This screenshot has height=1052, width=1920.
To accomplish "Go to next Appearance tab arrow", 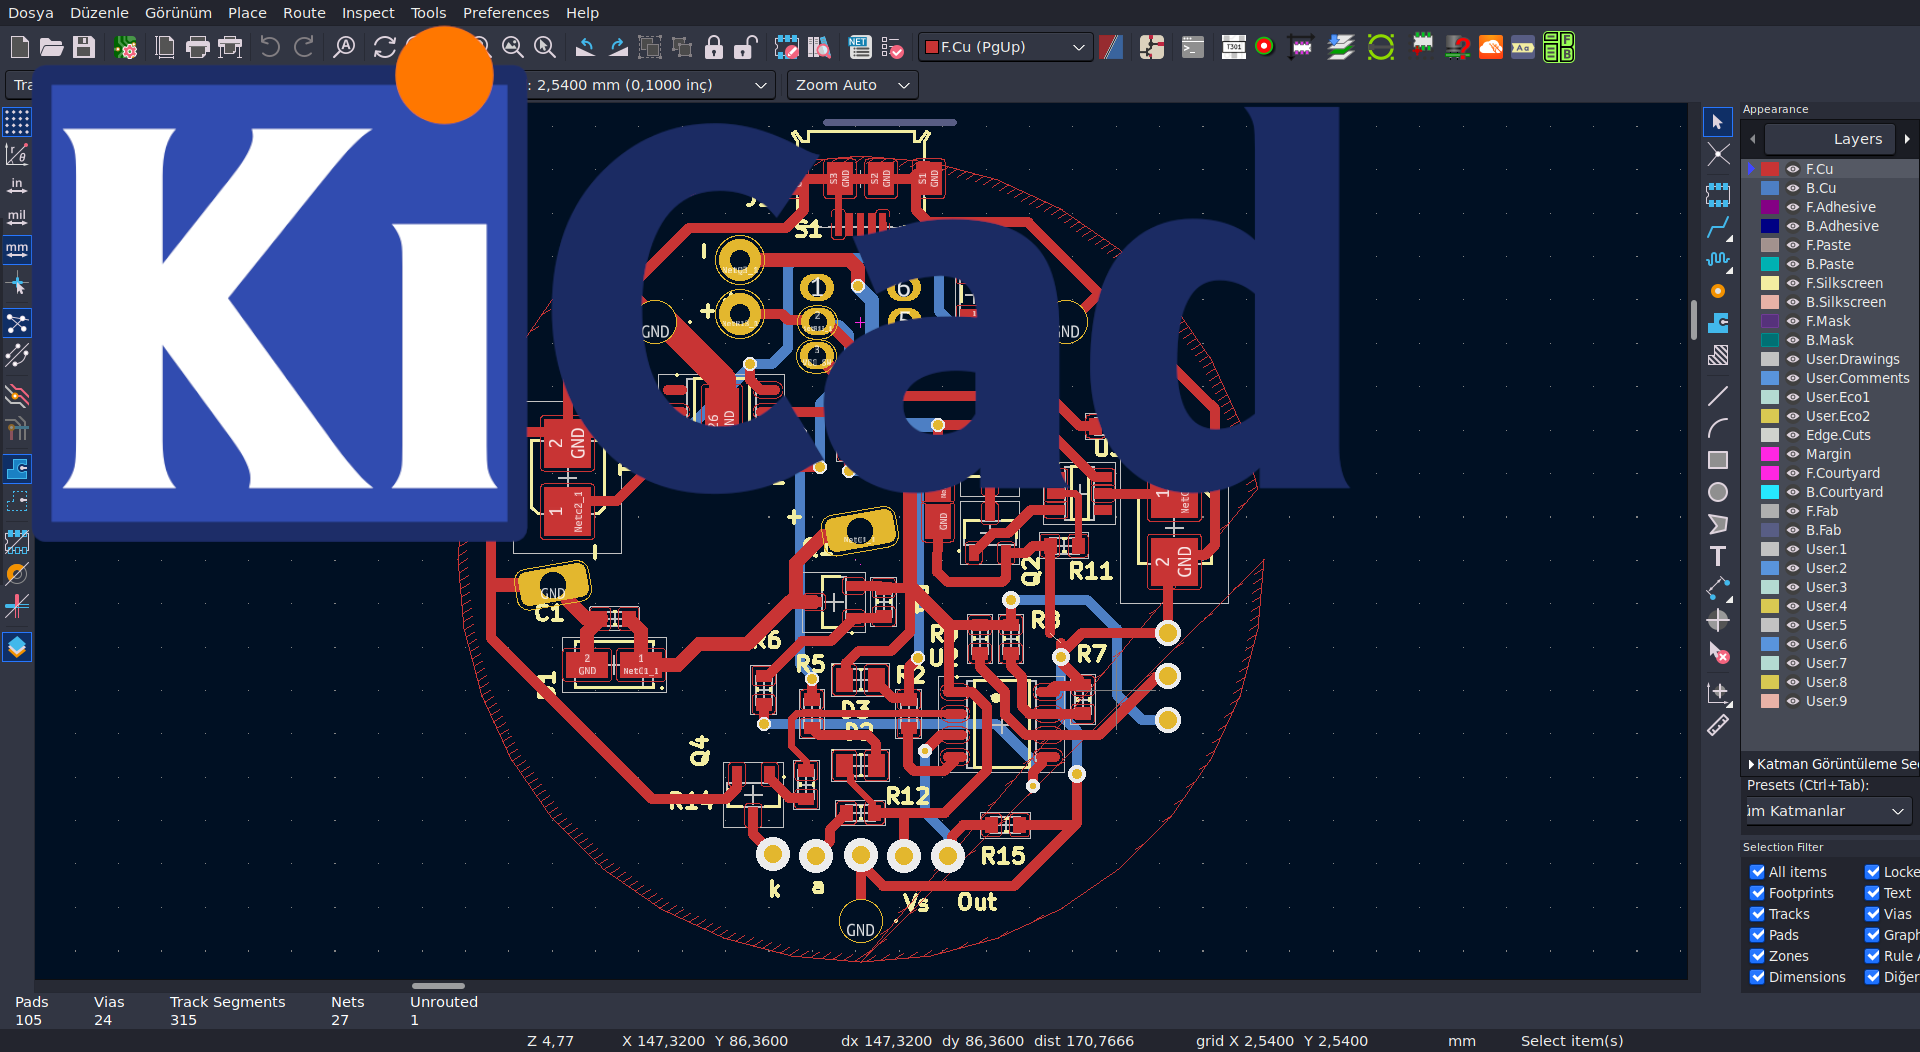I will click(x=1907, y=139).
